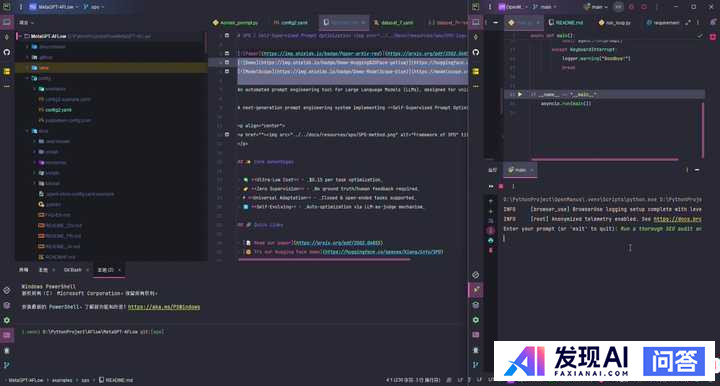Open the MetaGPT-AFlow project switcher dropdown
Viewport: 720px width, 386px height.
(x=54, y=7)
